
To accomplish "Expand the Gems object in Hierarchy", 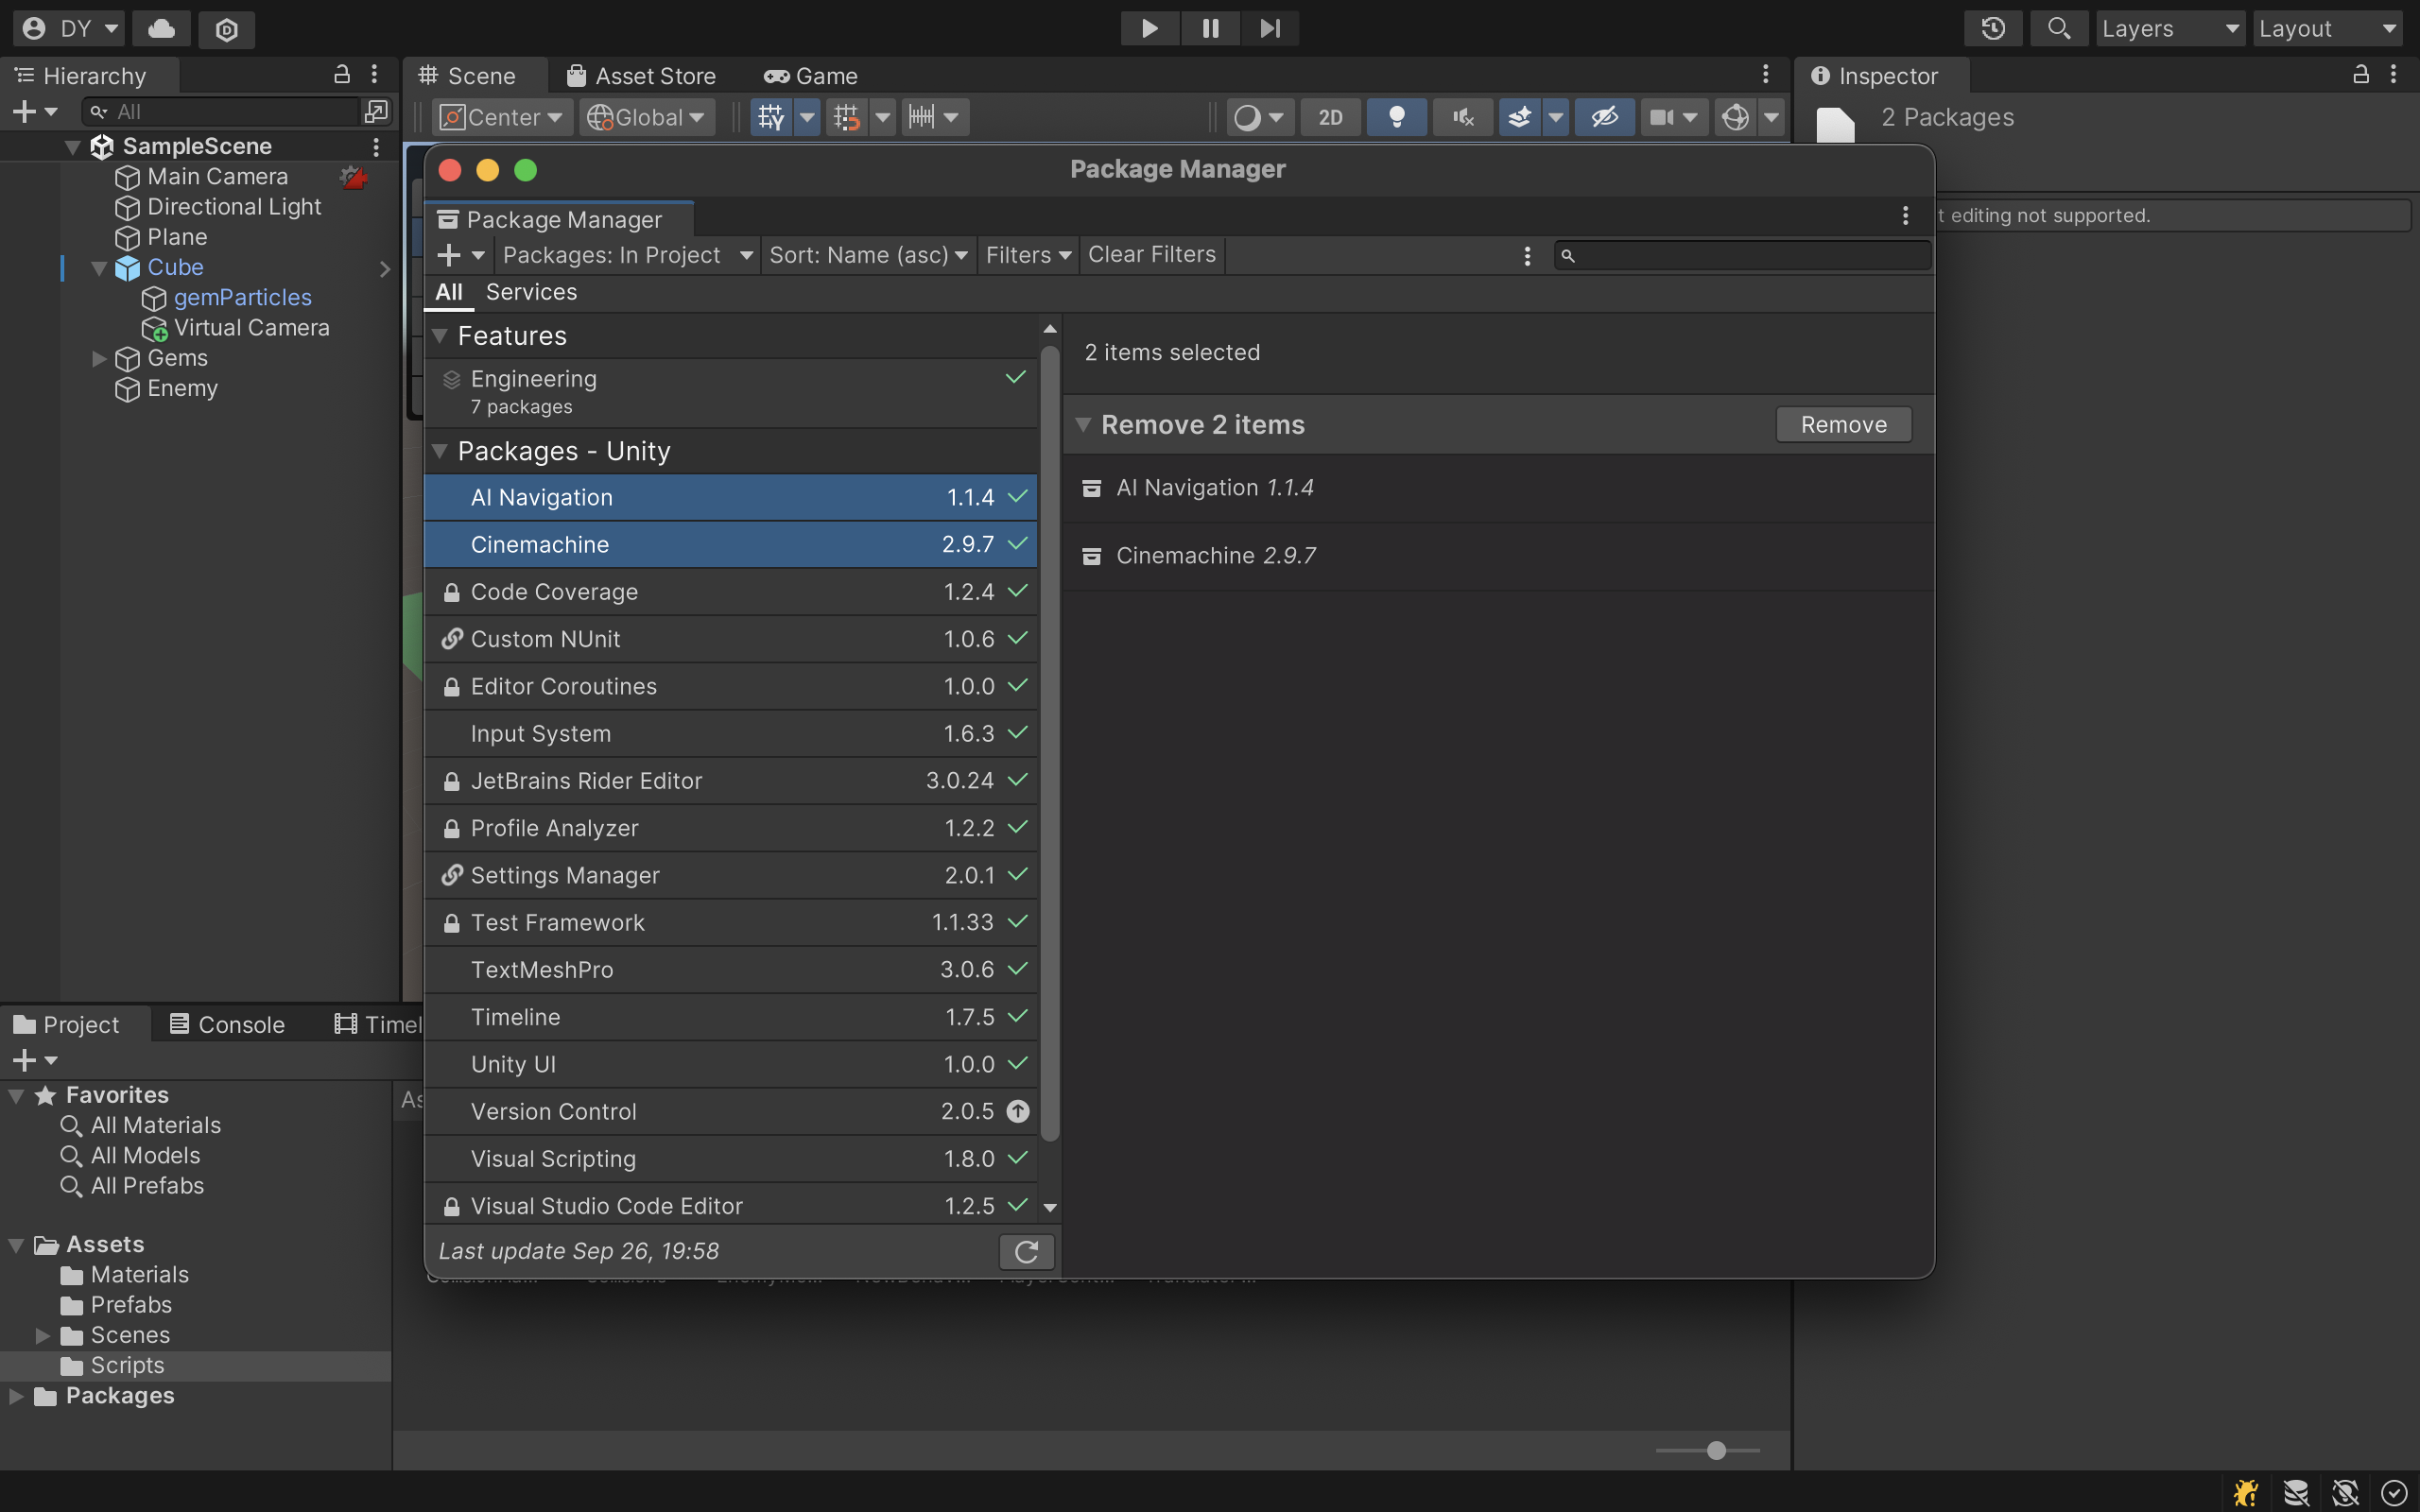I will (99, 358).
